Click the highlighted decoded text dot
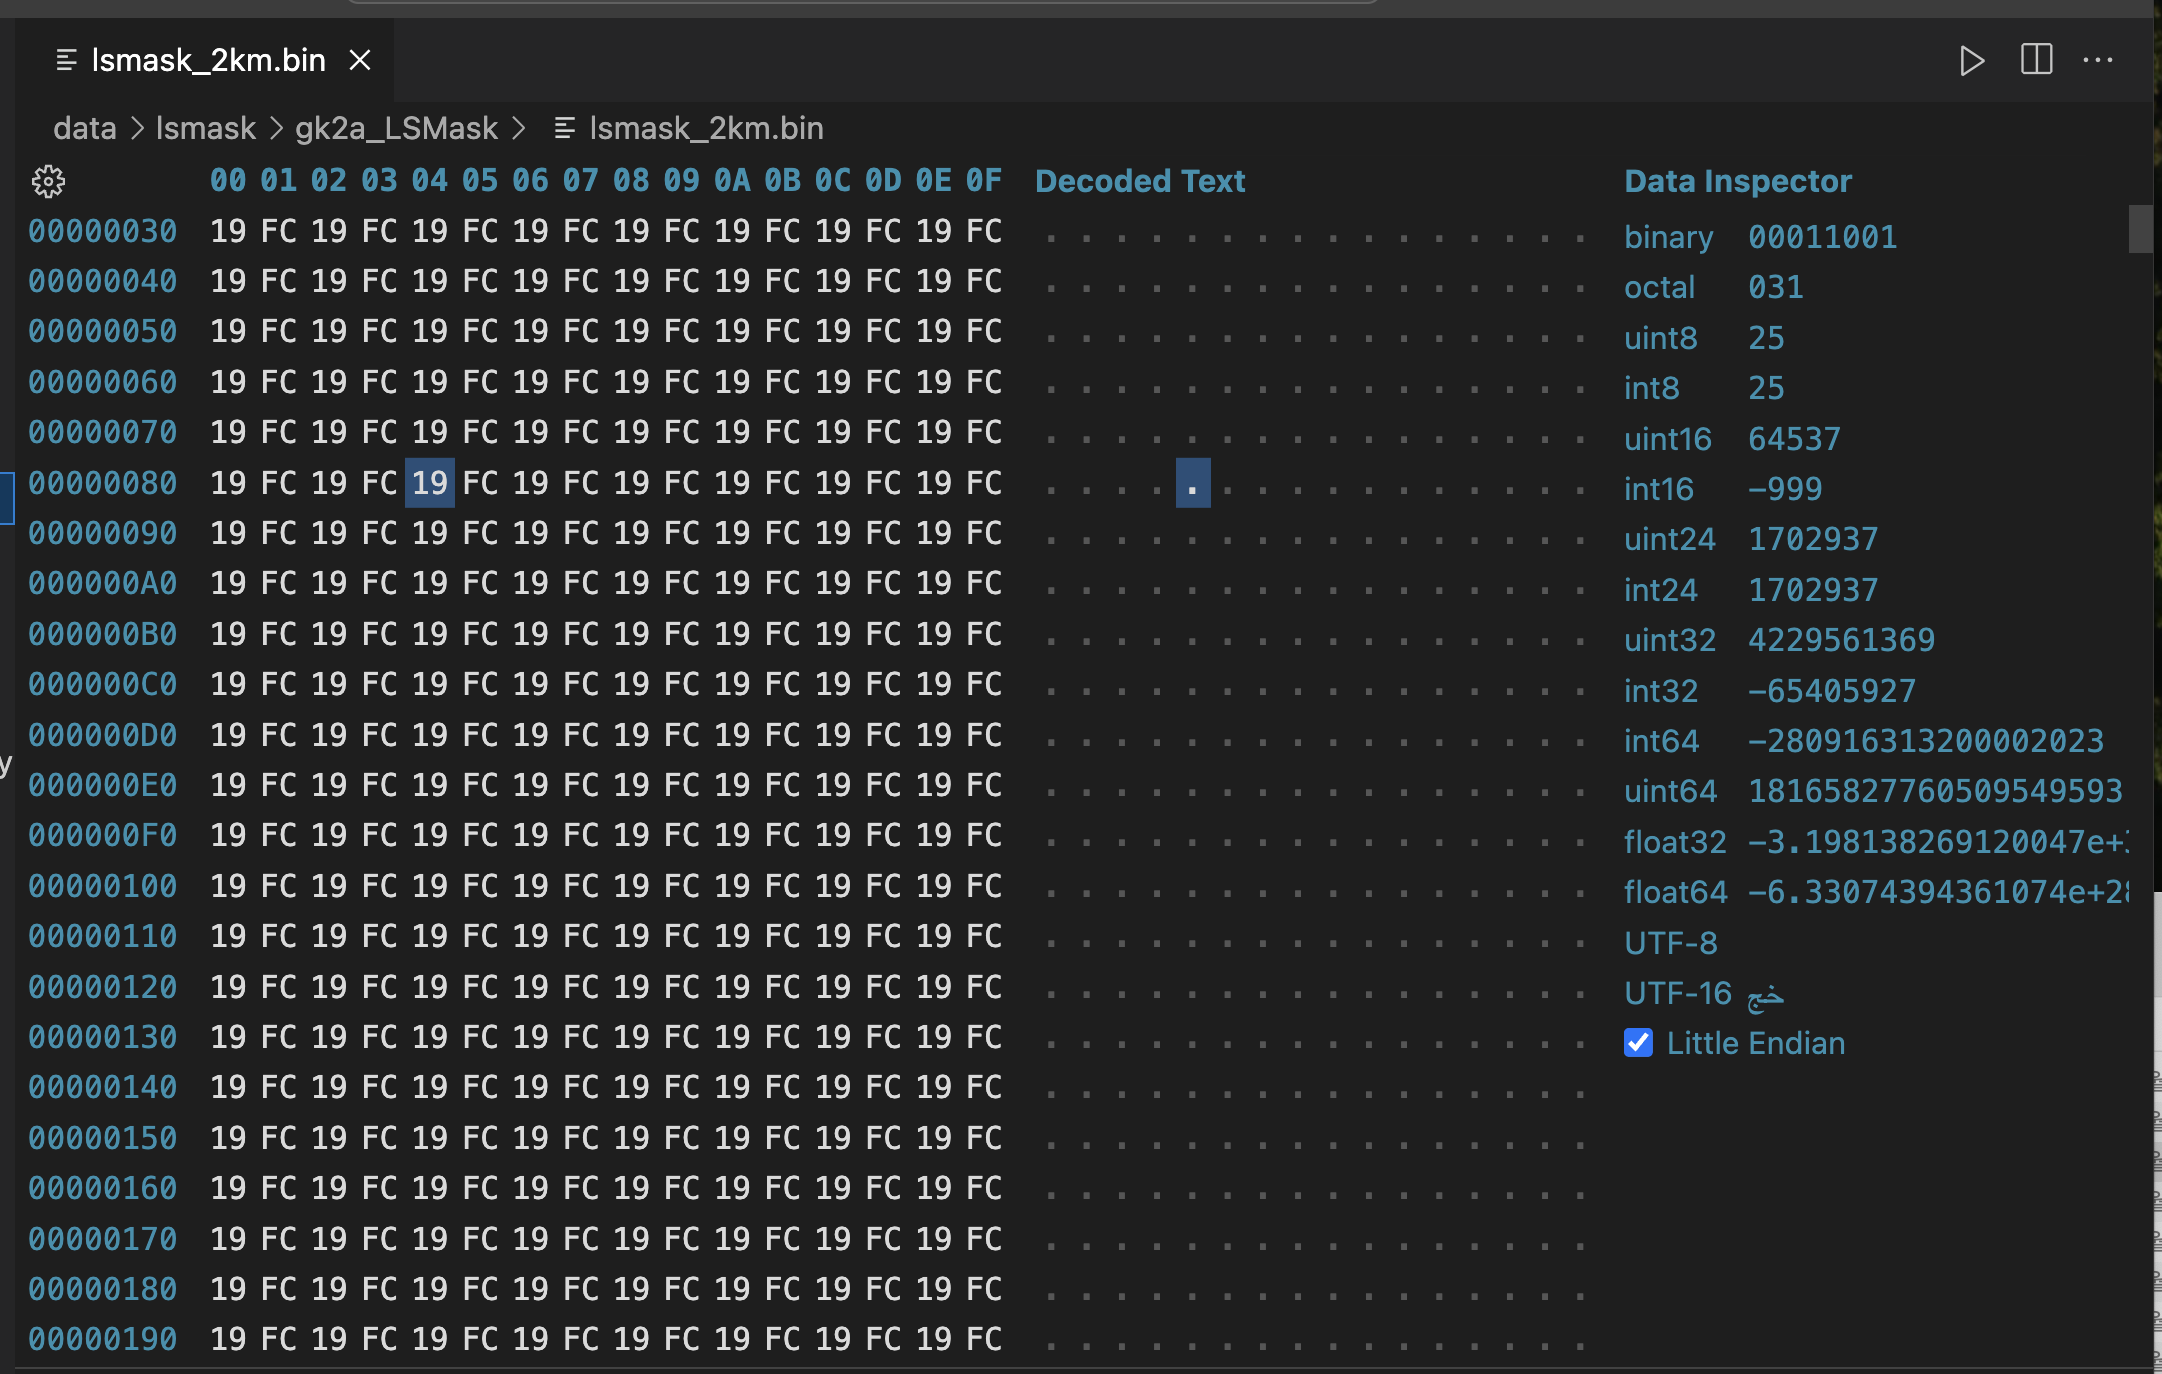 [x=1192, y=483]
